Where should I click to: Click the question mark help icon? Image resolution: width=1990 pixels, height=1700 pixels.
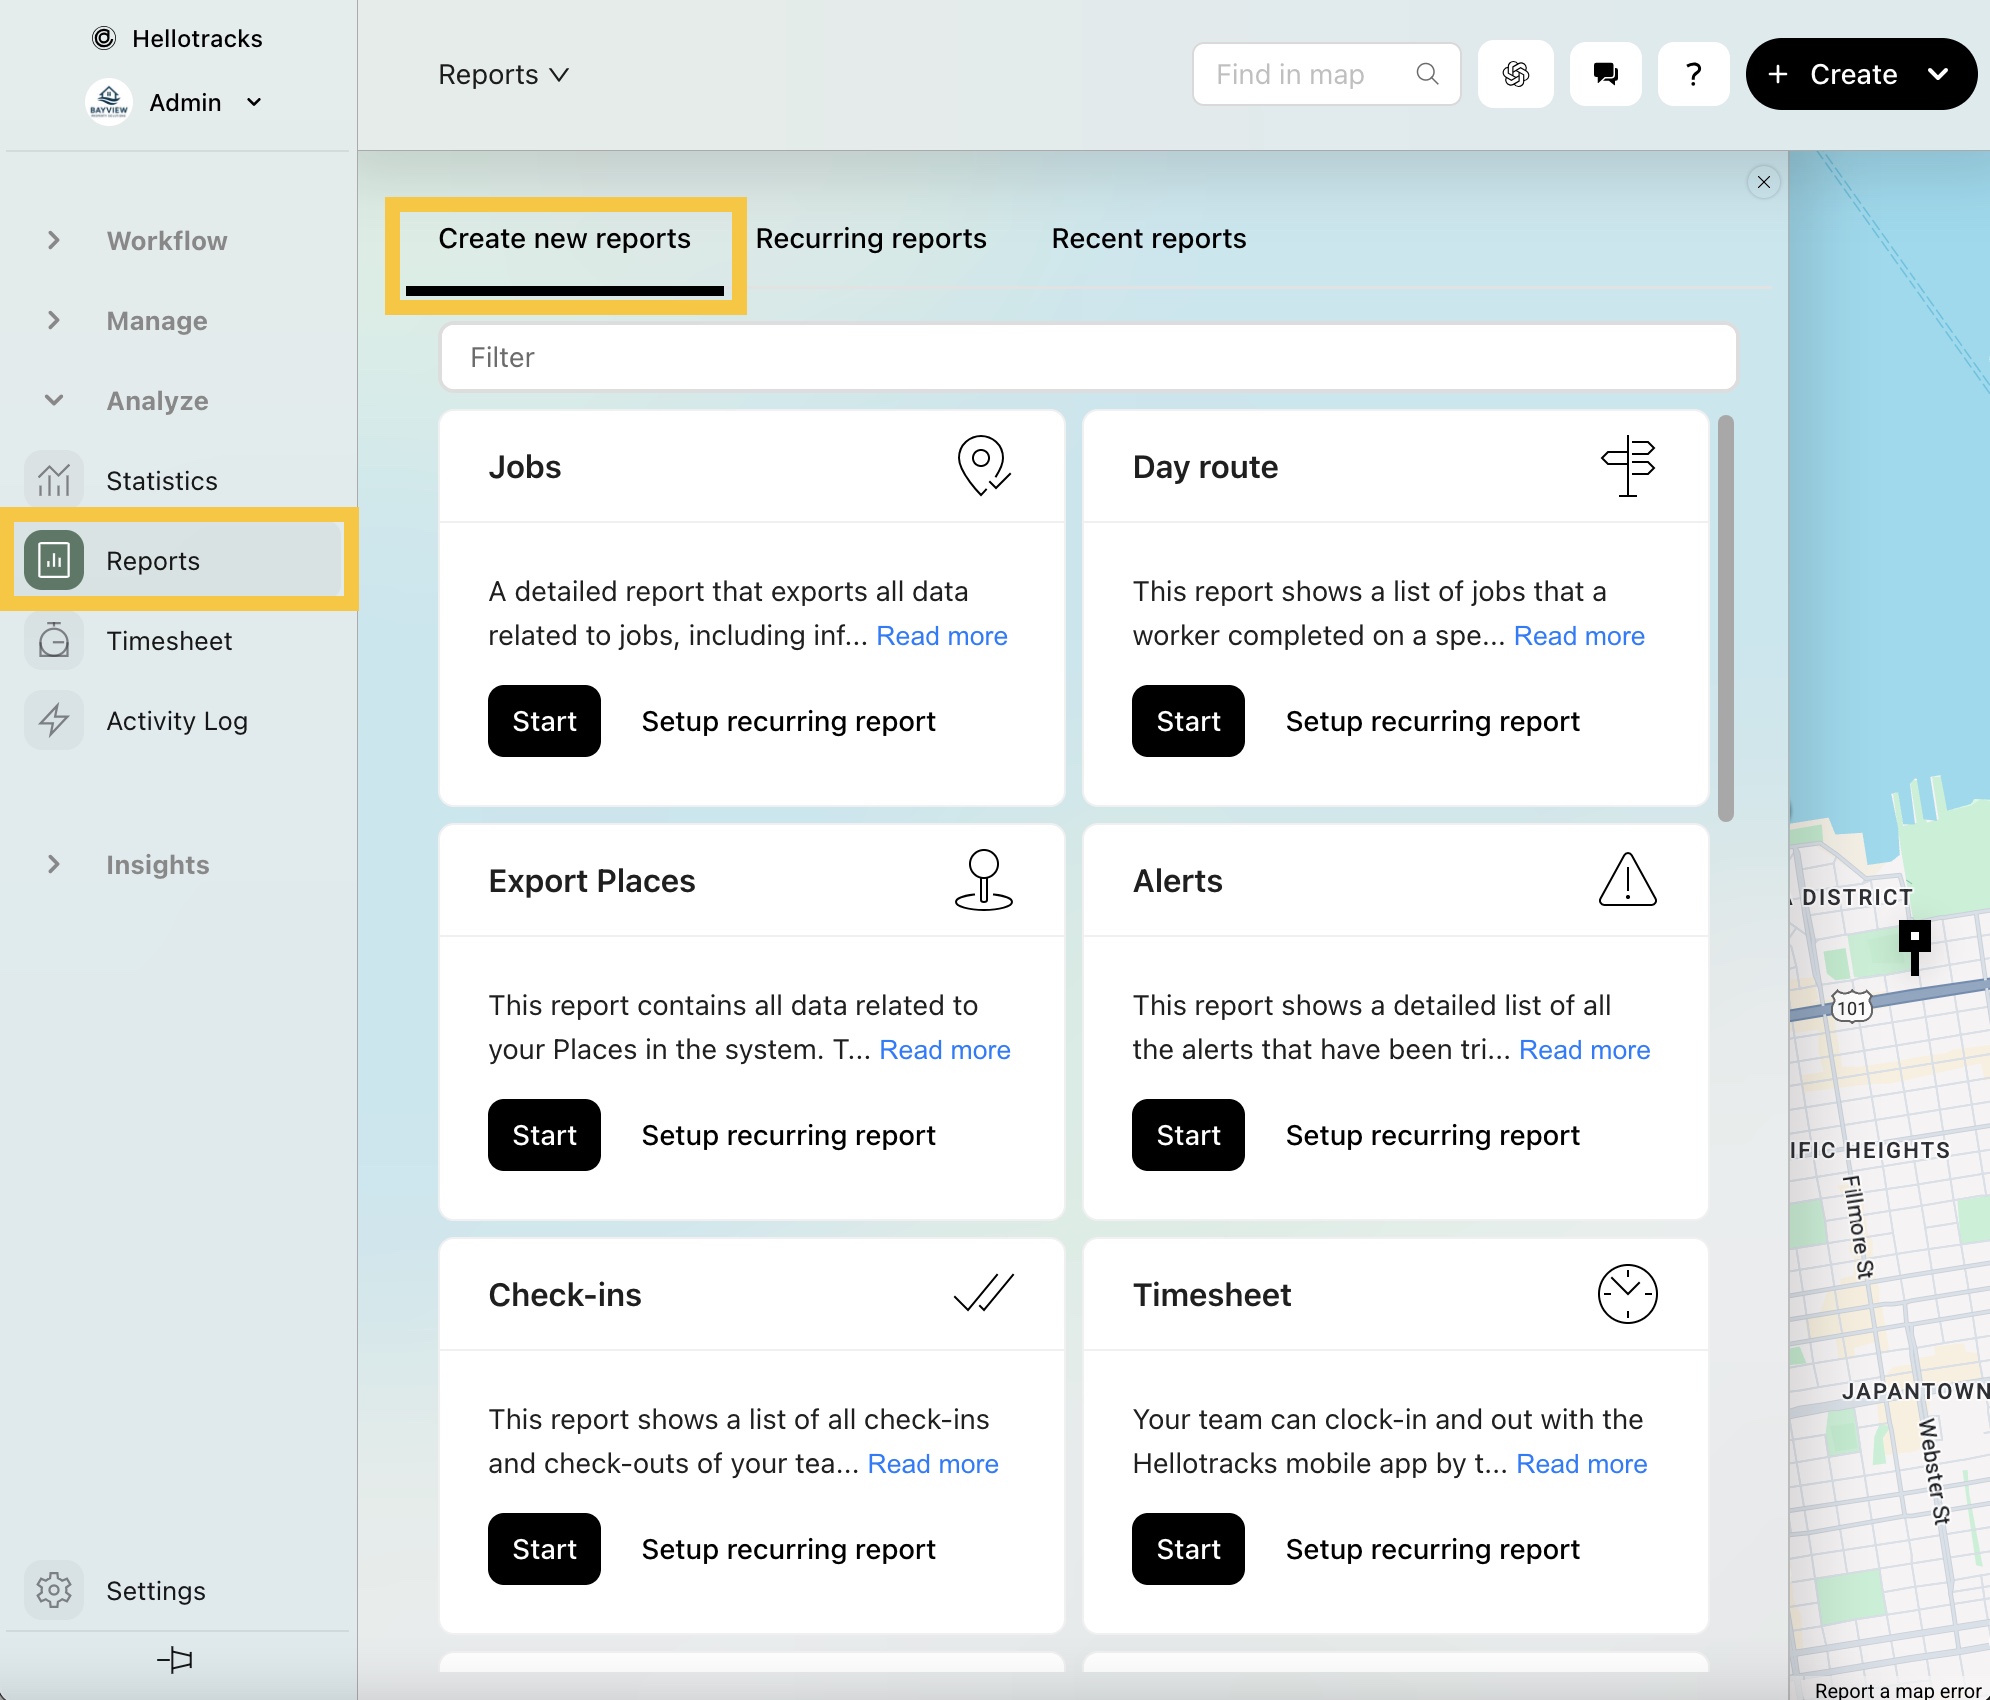click(x=1693, y=74)
